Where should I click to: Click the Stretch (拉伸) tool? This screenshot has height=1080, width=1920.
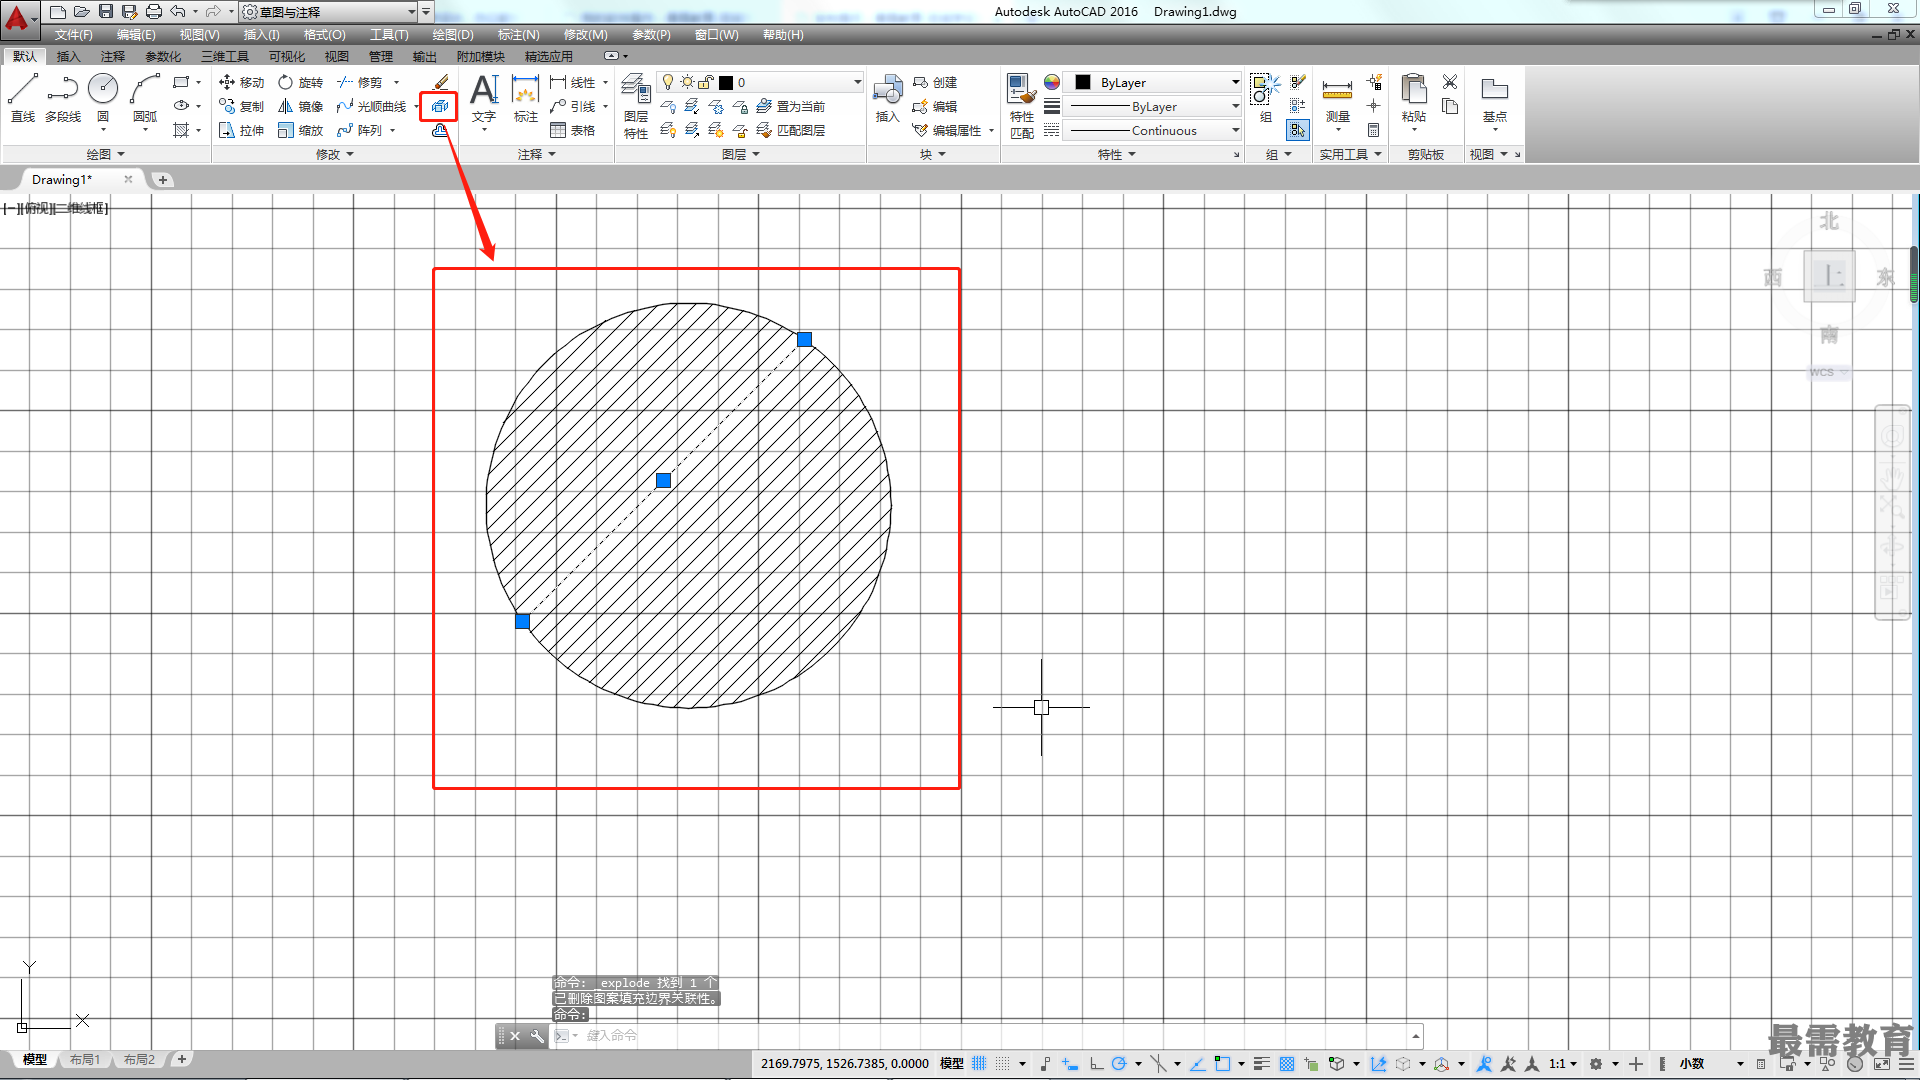(x=241, y=130)
